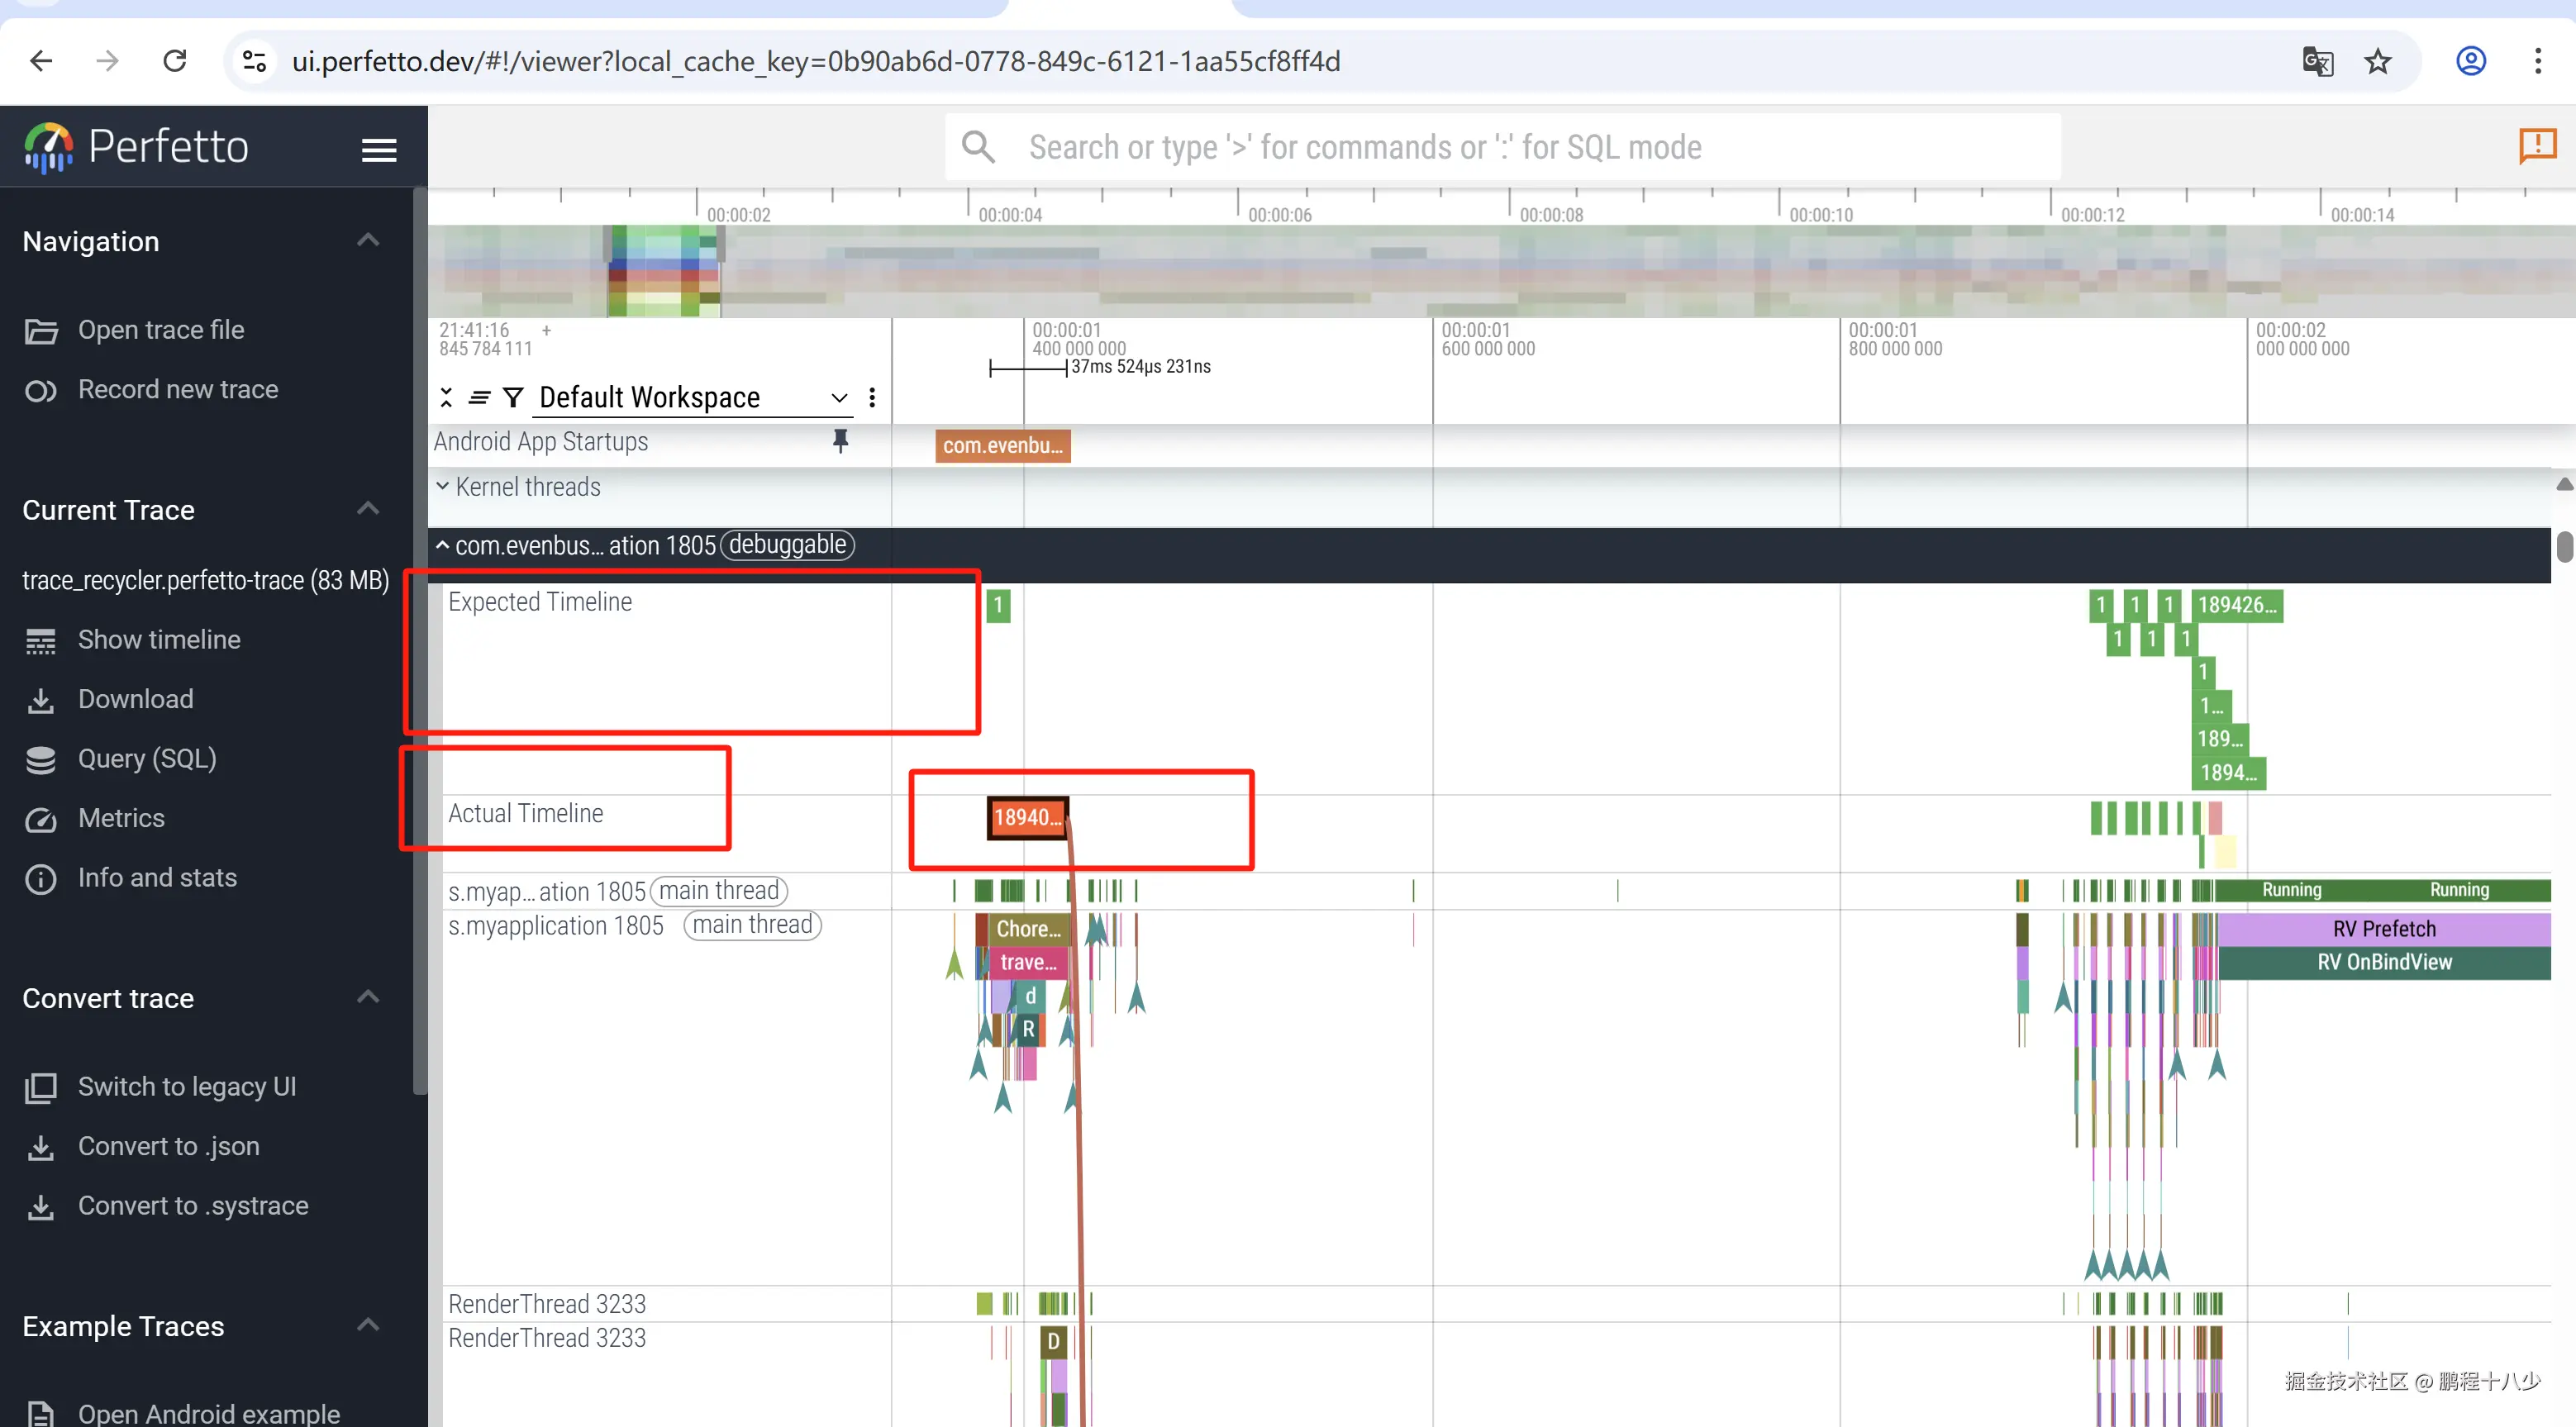Viewport: 2576px width, 1427px height.
Task: Collapse the Navigation sidebar section
Action: [368, 241]
